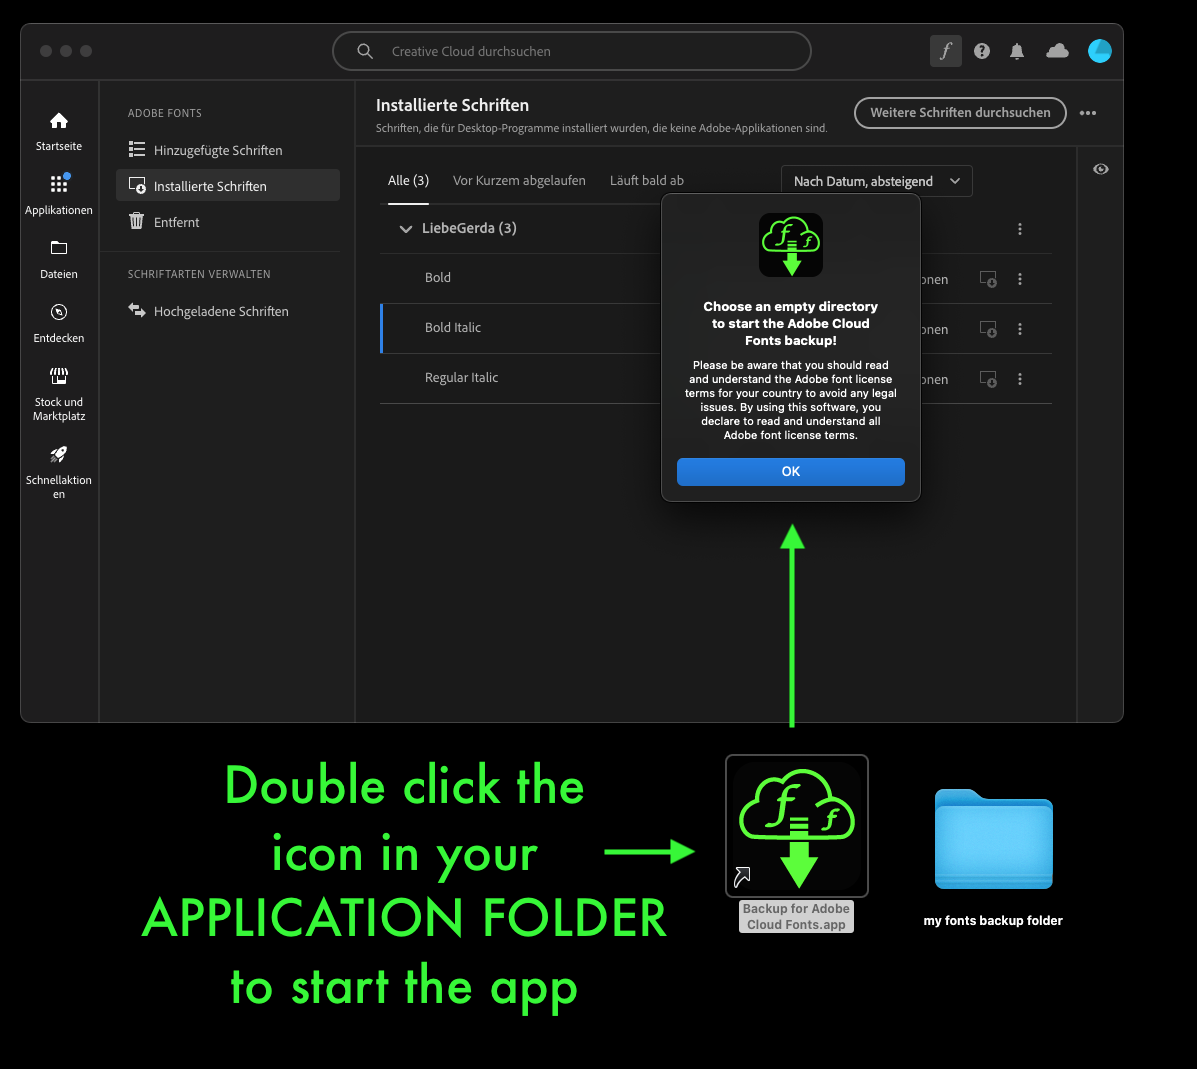Collapse the LiebeGerda font family

click(x=405, y=228)
